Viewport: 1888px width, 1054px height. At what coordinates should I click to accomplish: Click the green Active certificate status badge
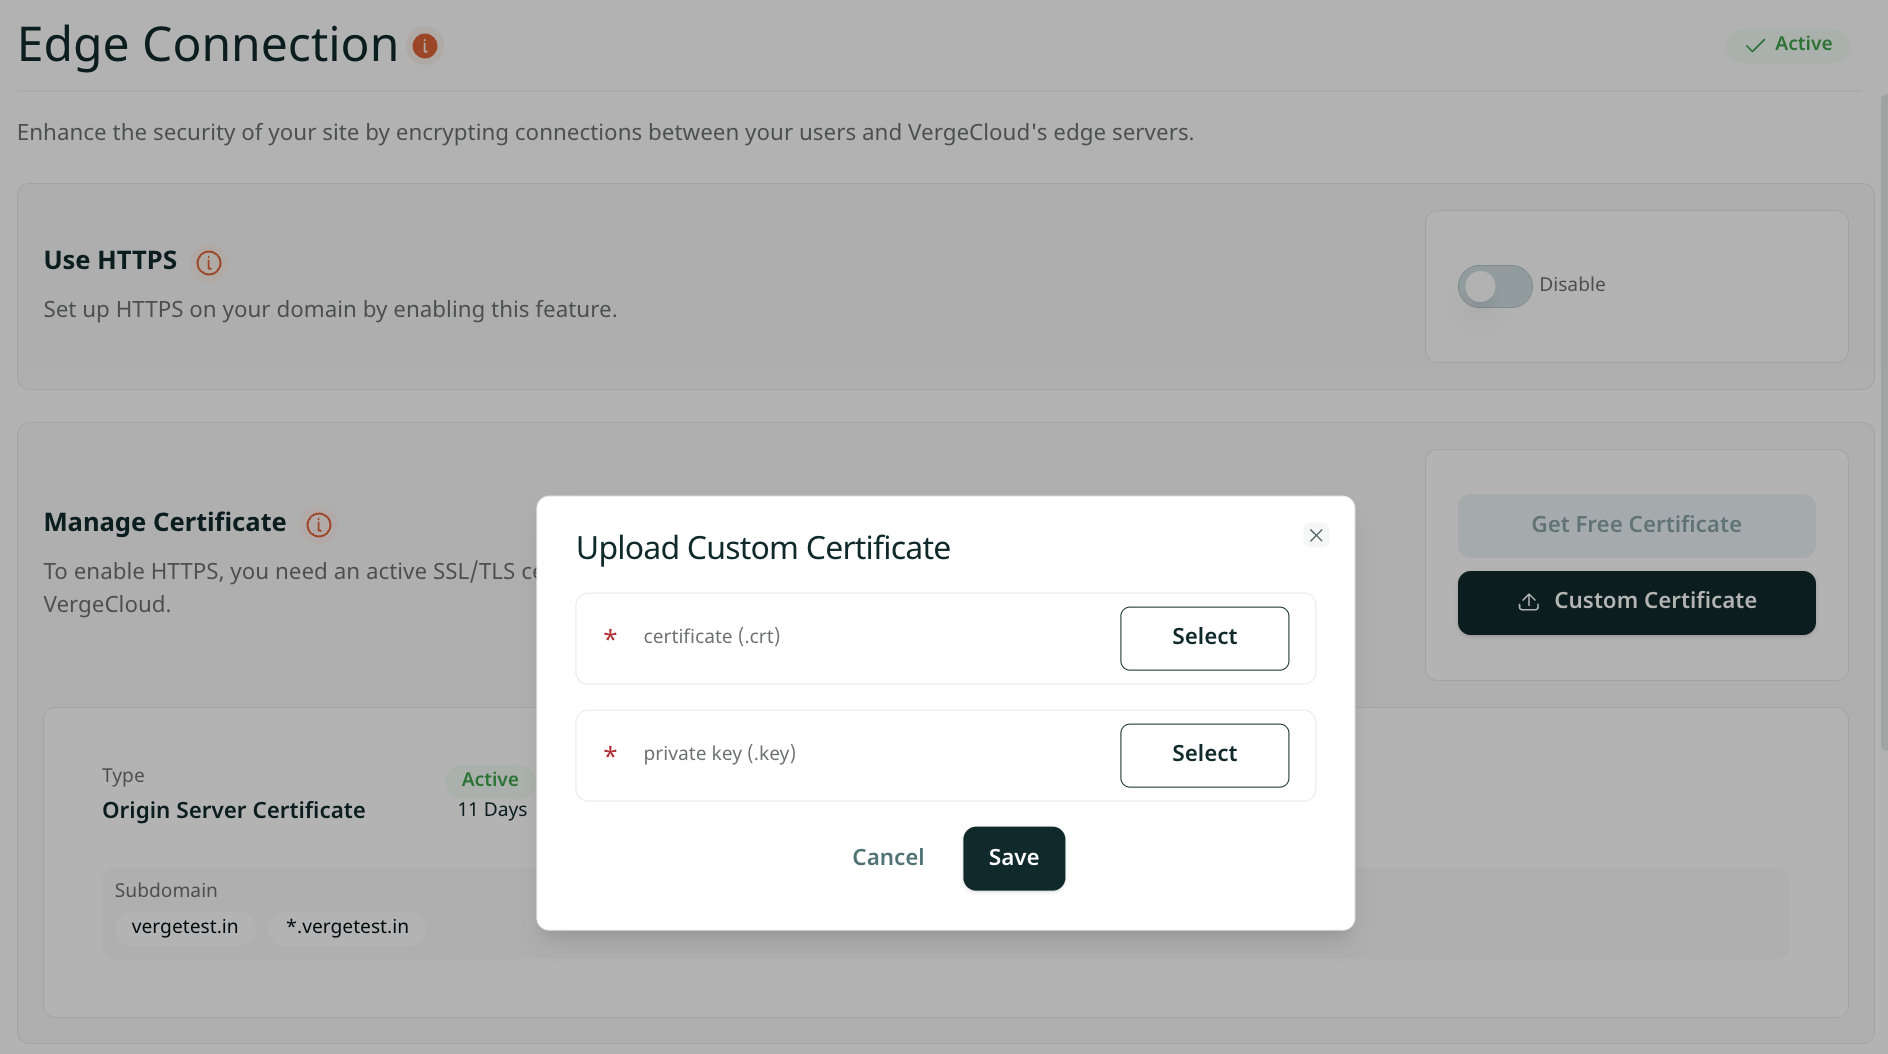point(489,779)
